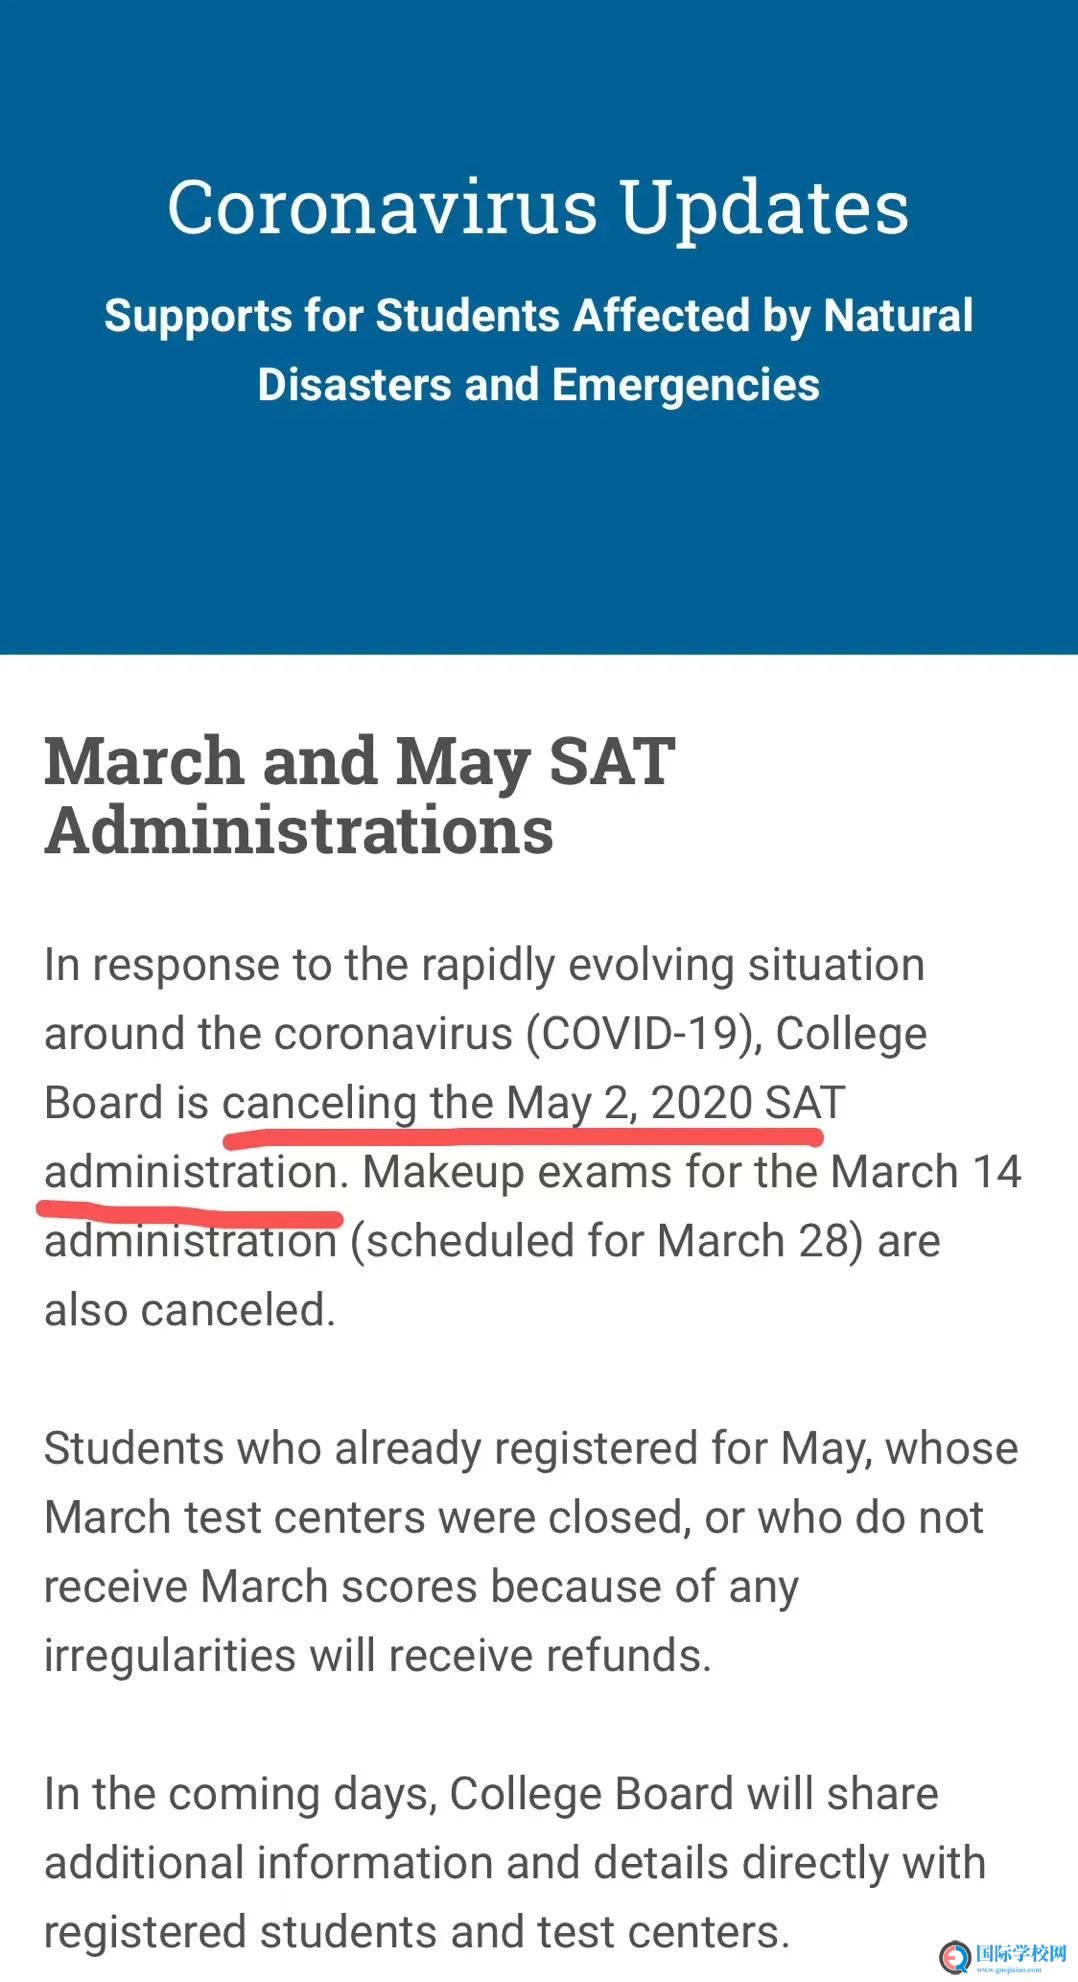Click "Makeup exams for the March 14" text
Screen dimensions: 1078x1982
[x=692, y=1172]
